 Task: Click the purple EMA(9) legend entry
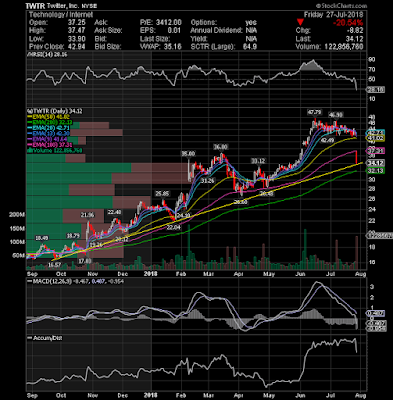[x=47, y=139]
